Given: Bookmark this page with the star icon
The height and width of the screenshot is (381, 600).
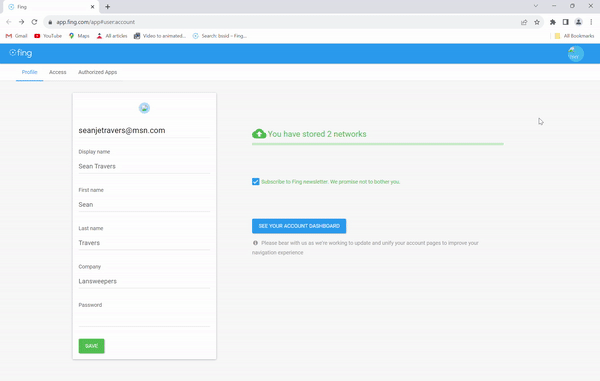Looking at the screenshot, I should click(x=537, y=22).
